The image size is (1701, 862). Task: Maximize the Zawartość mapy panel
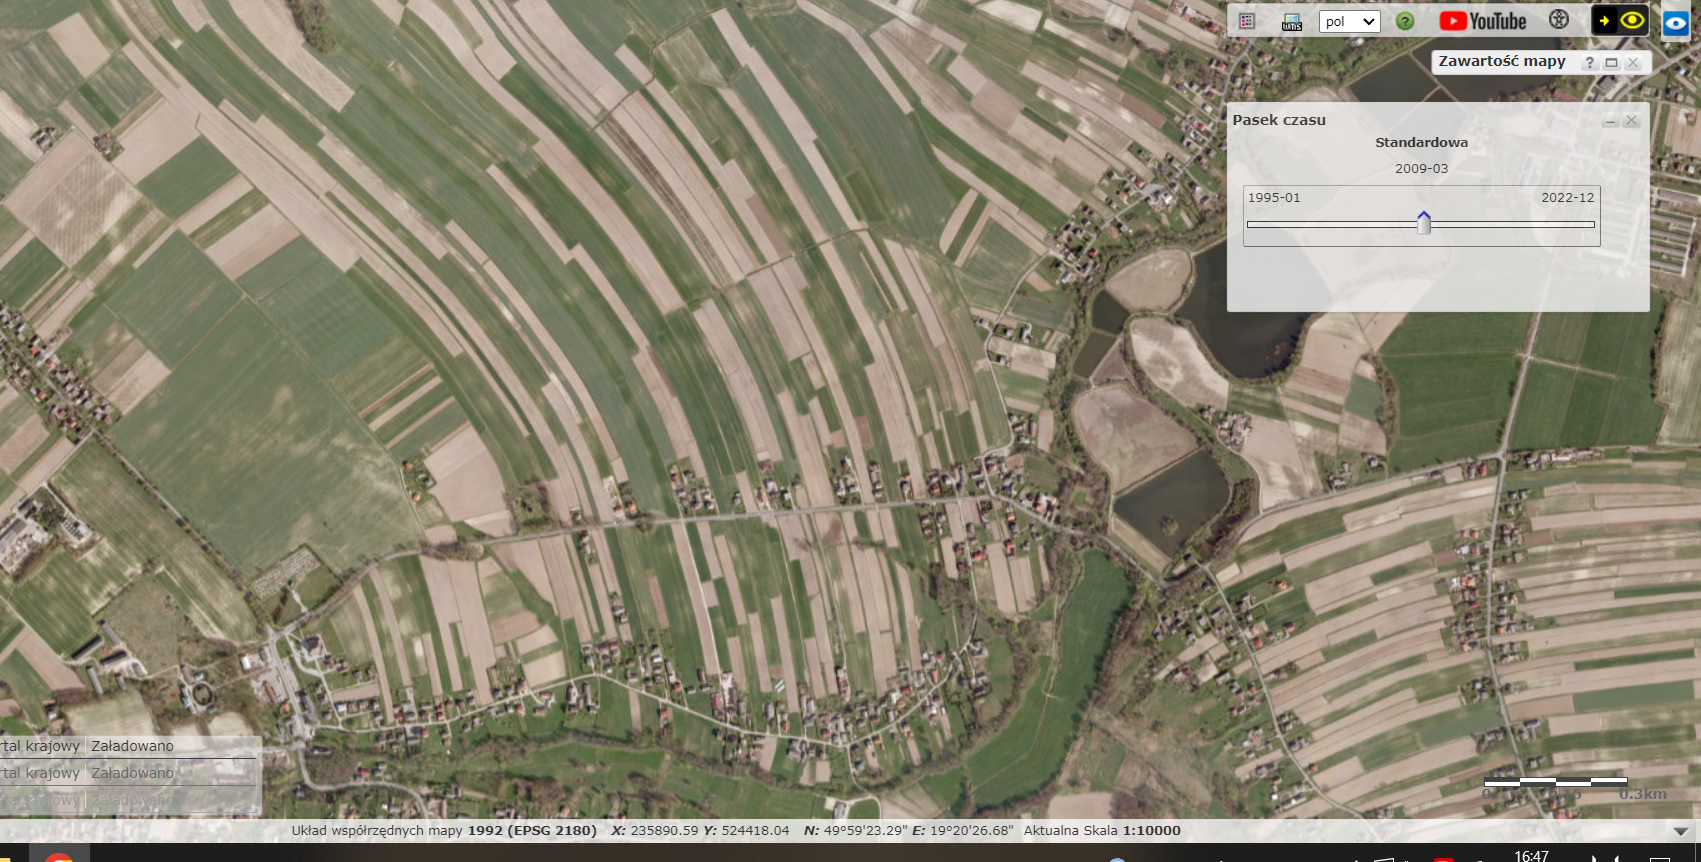tap(1611, 62)
